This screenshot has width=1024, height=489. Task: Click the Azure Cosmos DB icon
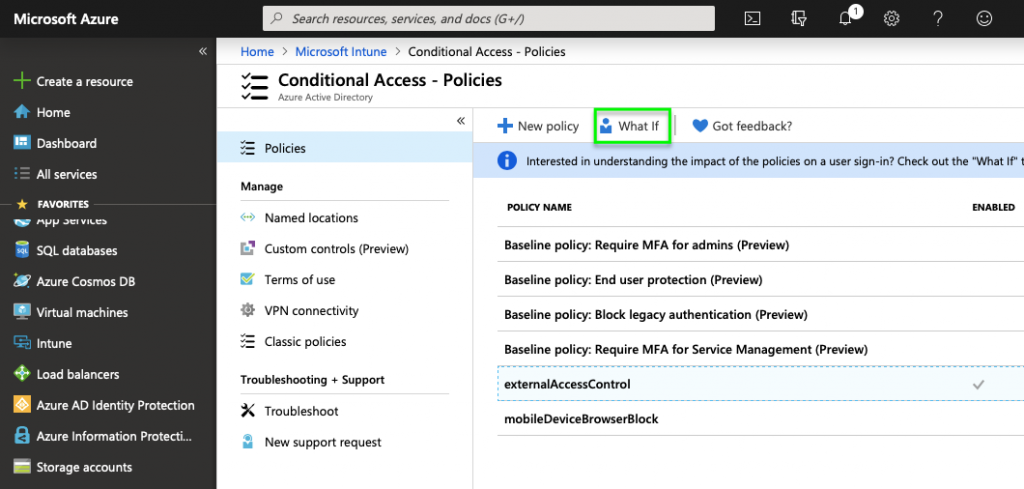click(x=21, y=281)
